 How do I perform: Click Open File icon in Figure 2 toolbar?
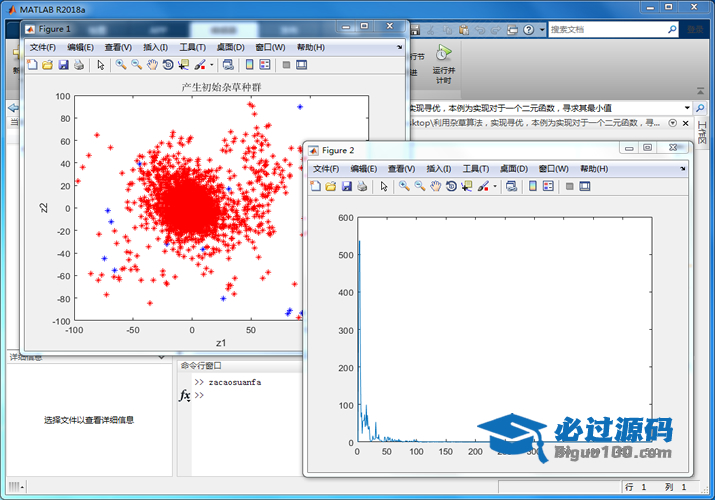click(x=331, y=186)
